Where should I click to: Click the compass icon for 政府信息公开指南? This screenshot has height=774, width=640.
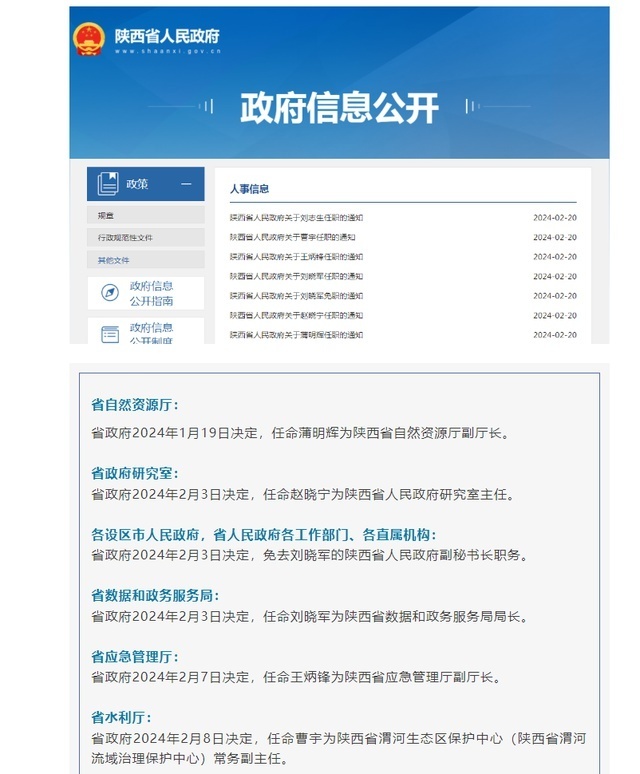pos(109,293)
